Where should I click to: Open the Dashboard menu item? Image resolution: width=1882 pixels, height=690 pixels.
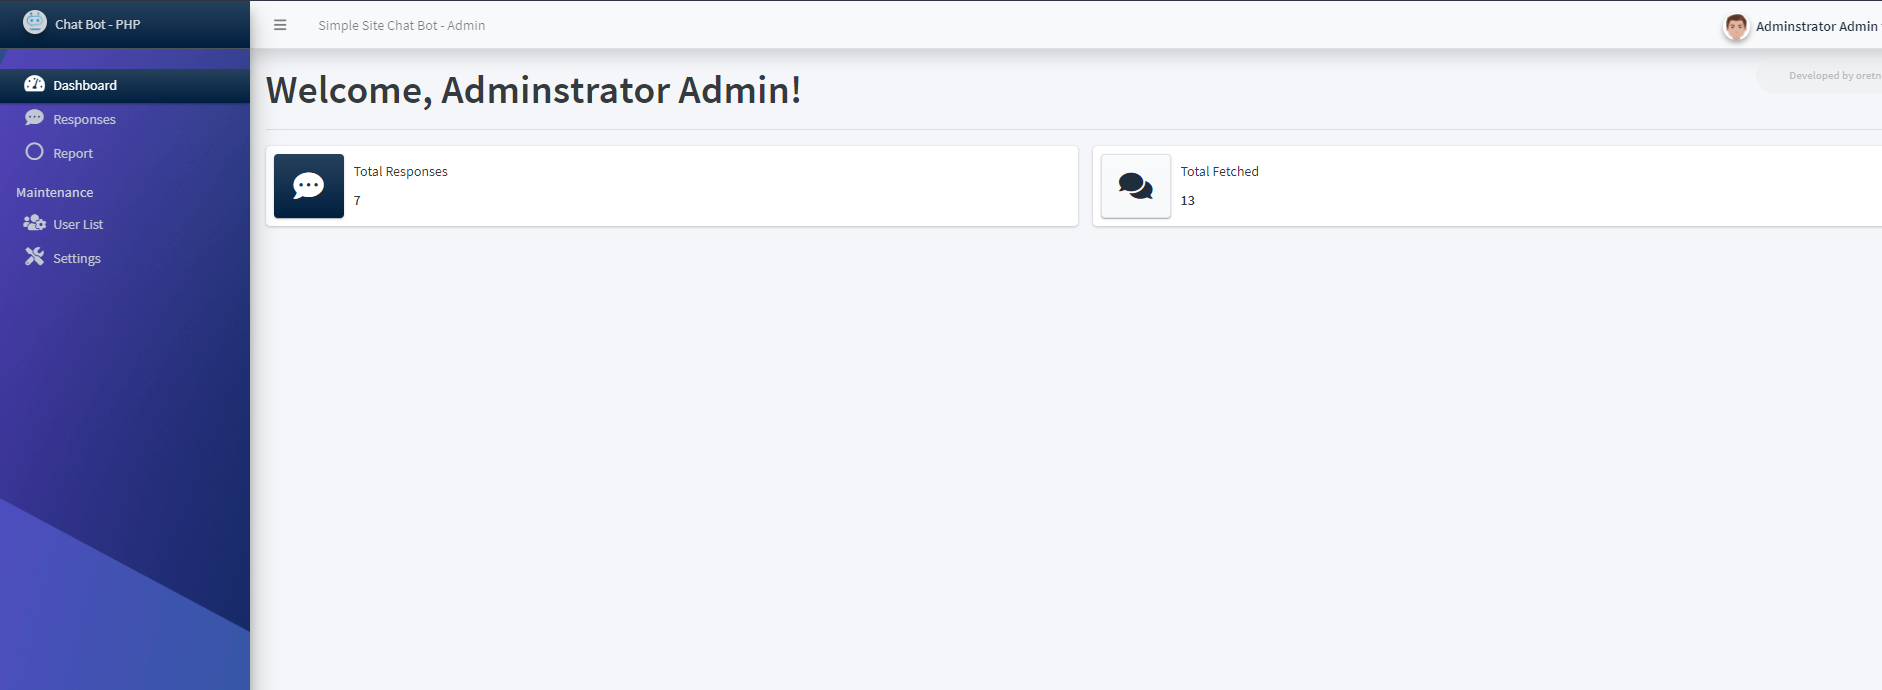pyautogui.click(x=125, y=85)
